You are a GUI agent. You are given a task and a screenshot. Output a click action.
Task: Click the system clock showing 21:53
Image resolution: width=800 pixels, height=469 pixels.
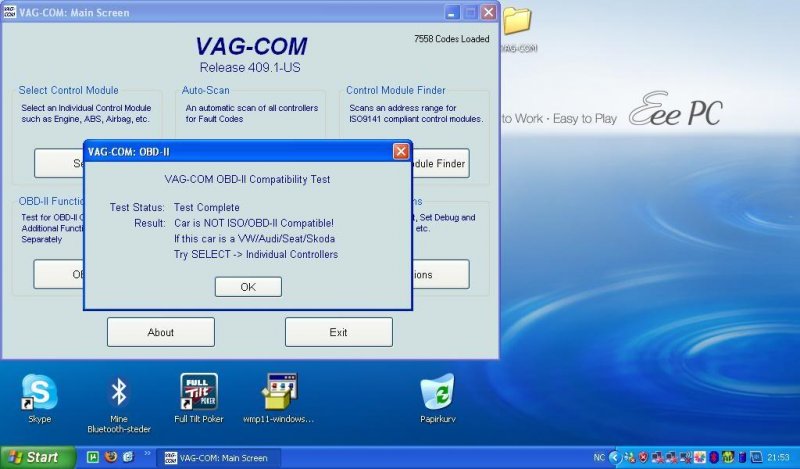pos(777,457)
